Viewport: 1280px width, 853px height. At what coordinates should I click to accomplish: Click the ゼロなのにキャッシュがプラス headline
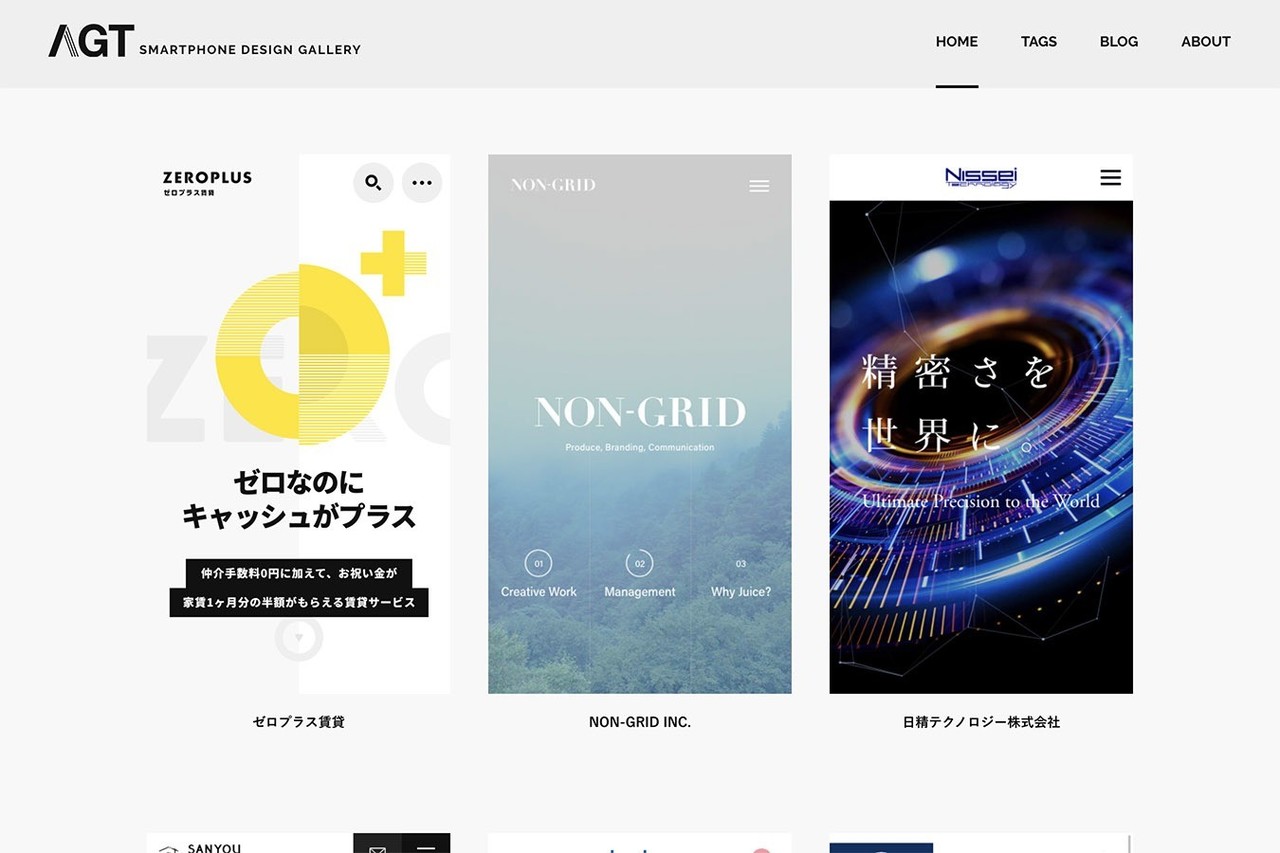point(299,499)
